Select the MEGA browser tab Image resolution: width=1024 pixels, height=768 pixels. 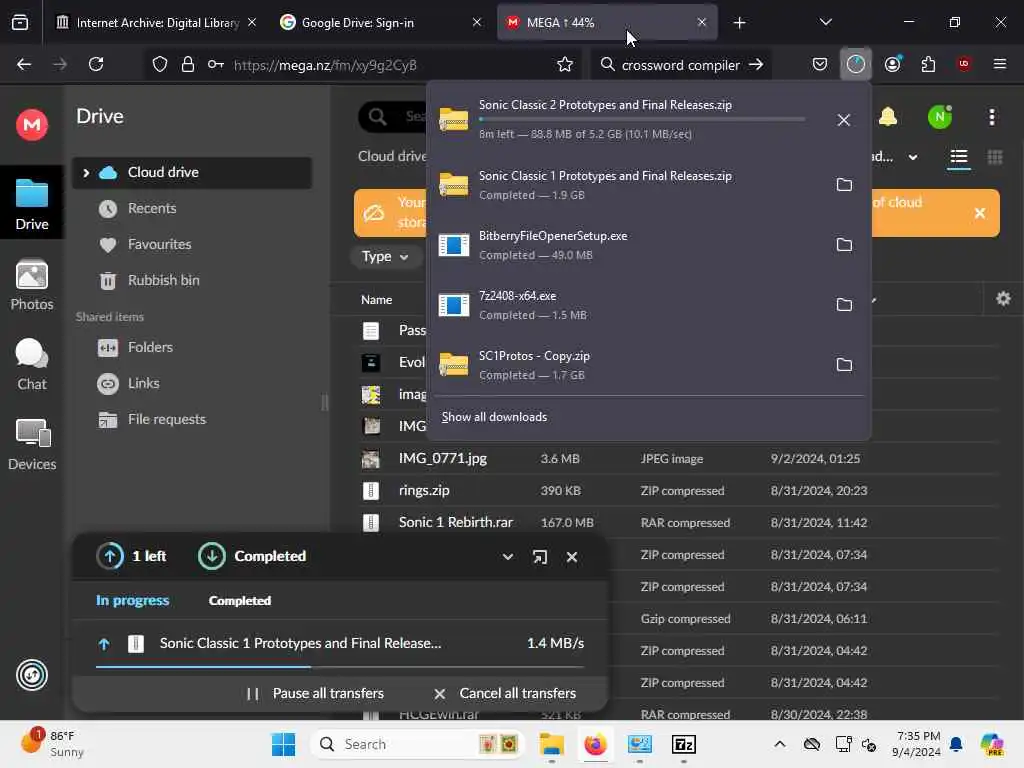coord(607,23)
